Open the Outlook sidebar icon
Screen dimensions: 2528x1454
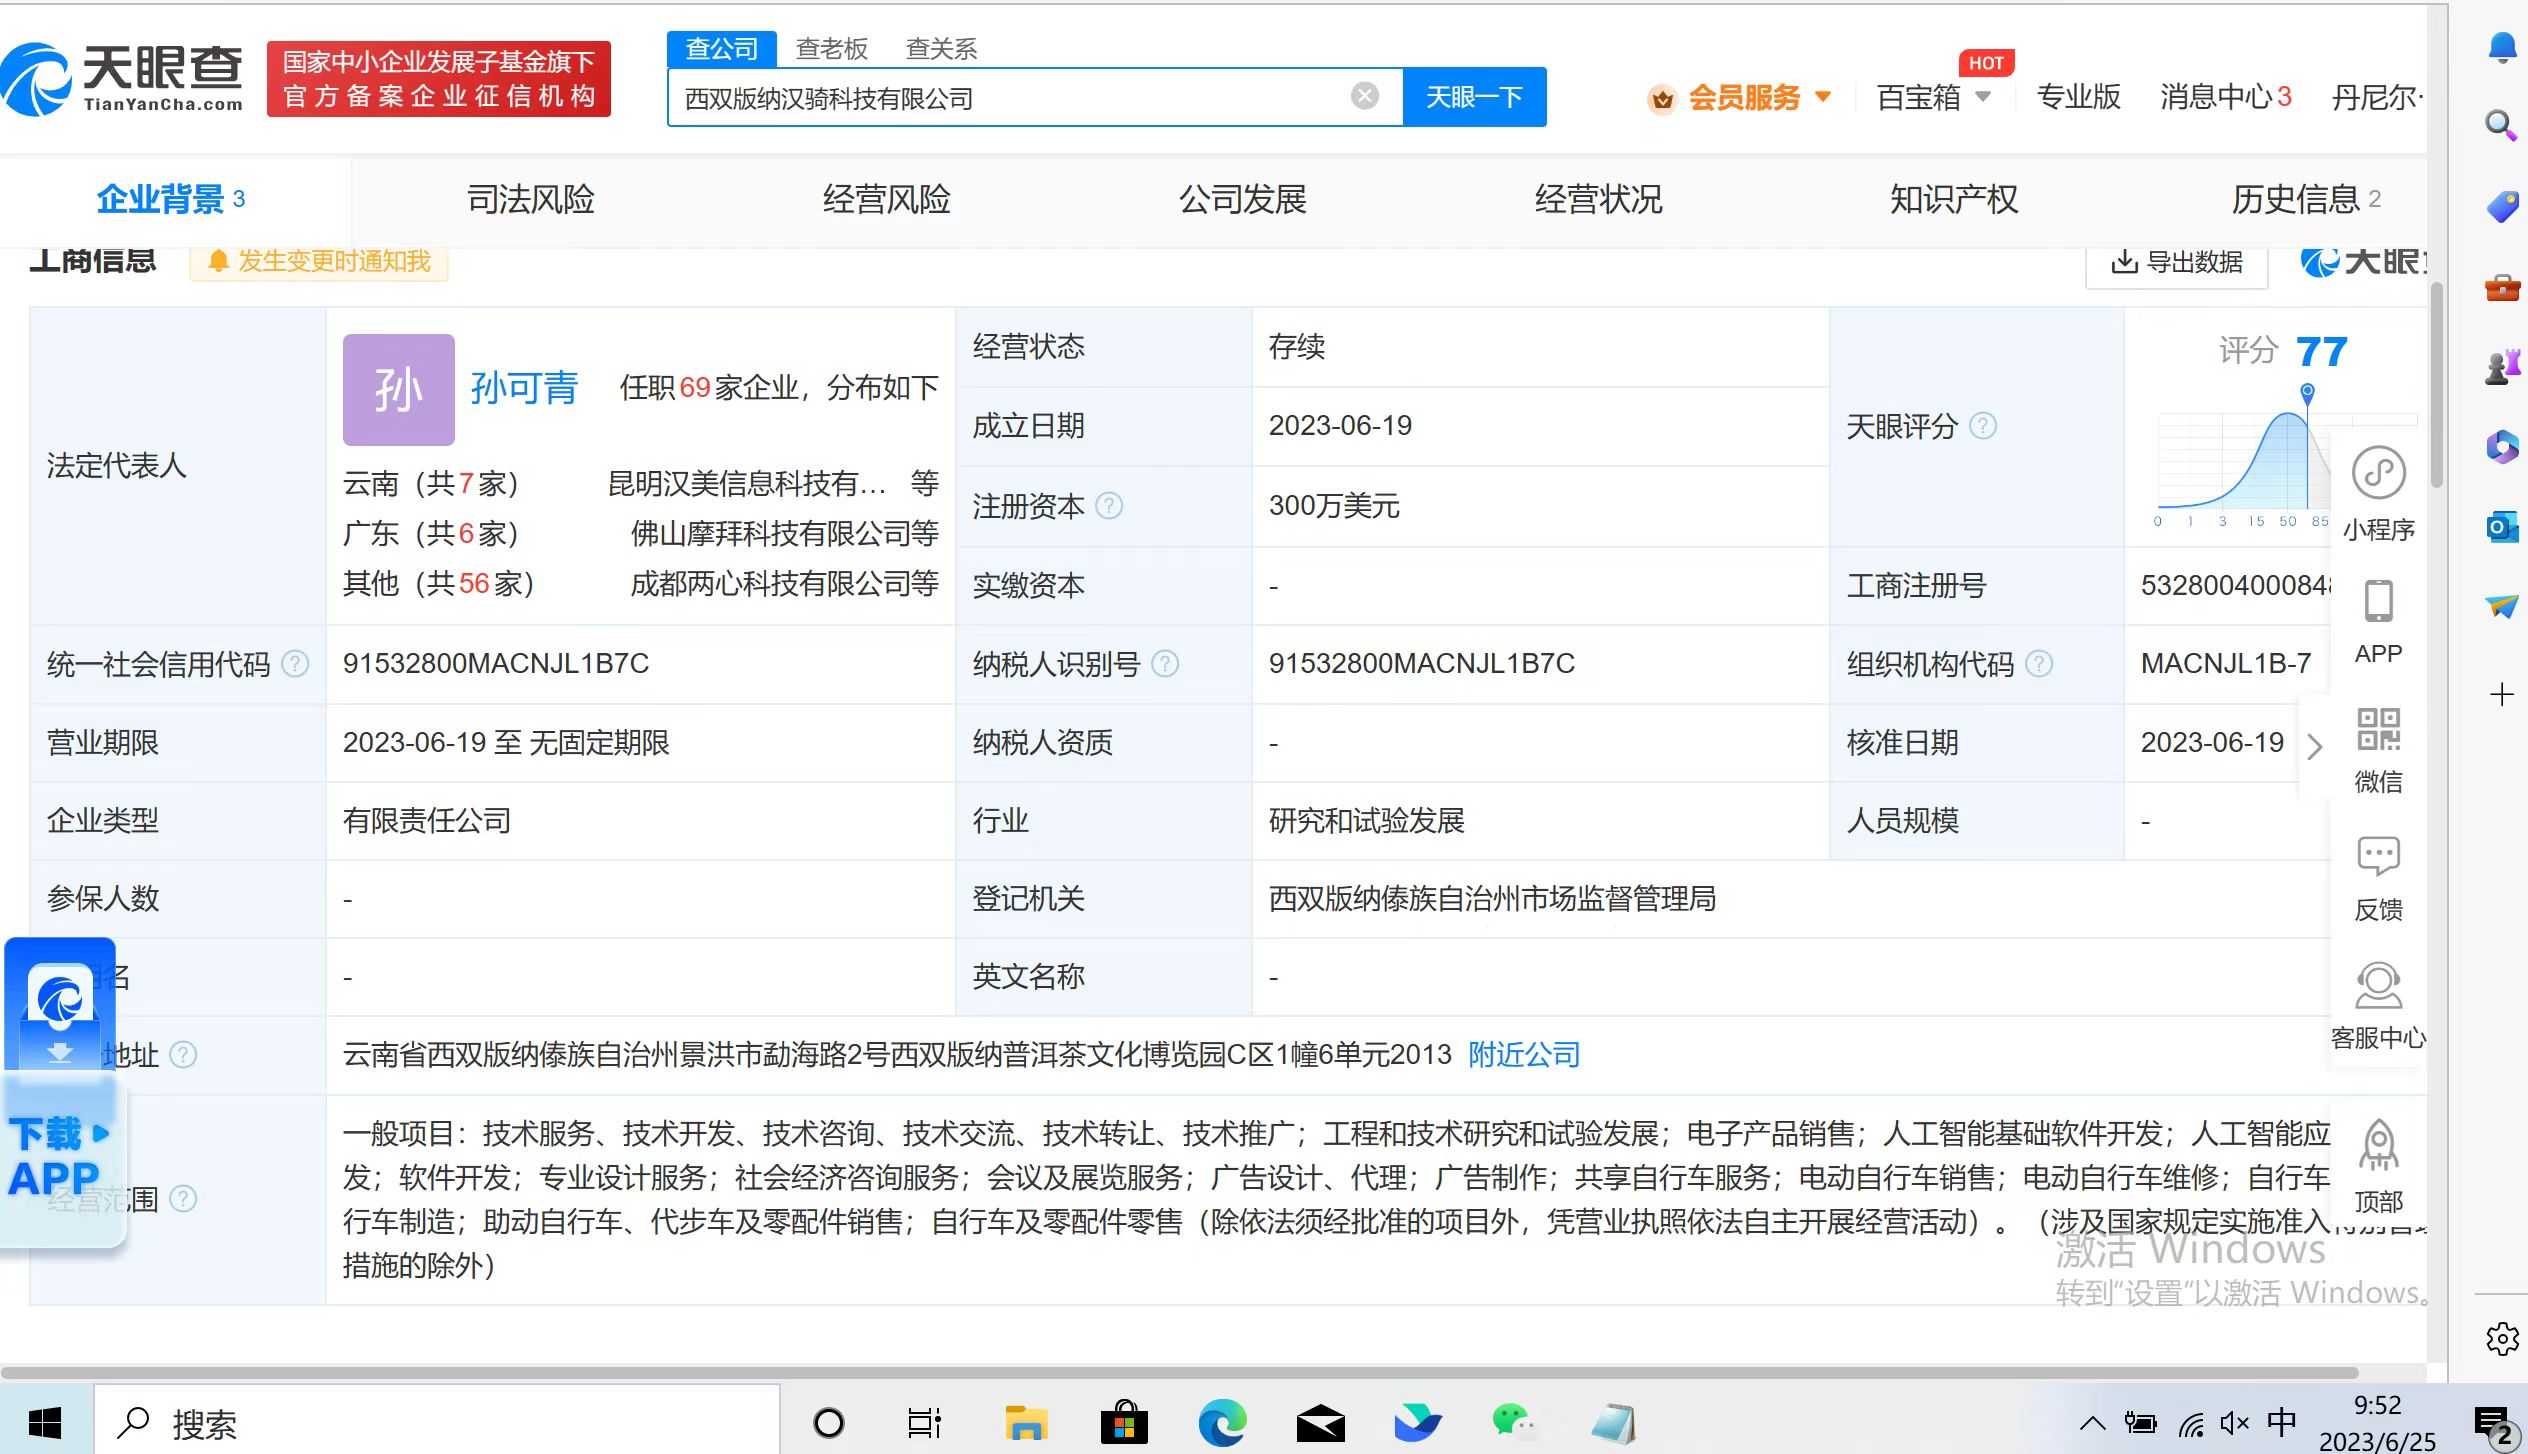pos(2501,526)
